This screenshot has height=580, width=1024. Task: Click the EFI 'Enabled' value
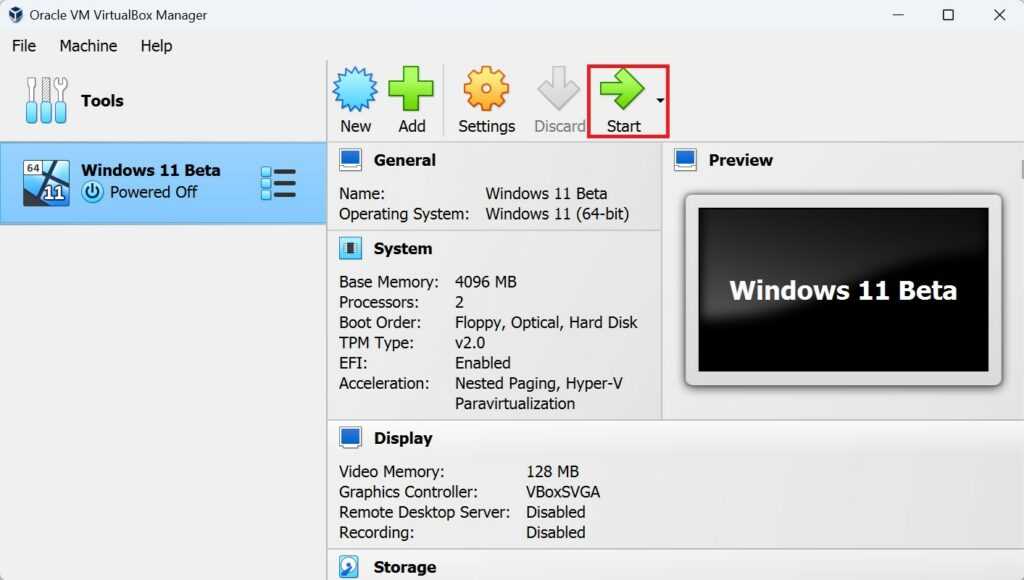(x=483, y=363)
